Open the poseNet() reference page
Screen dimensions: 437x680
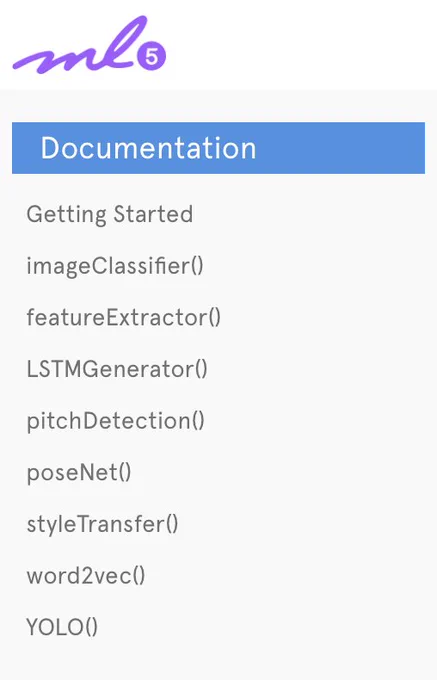78,473
